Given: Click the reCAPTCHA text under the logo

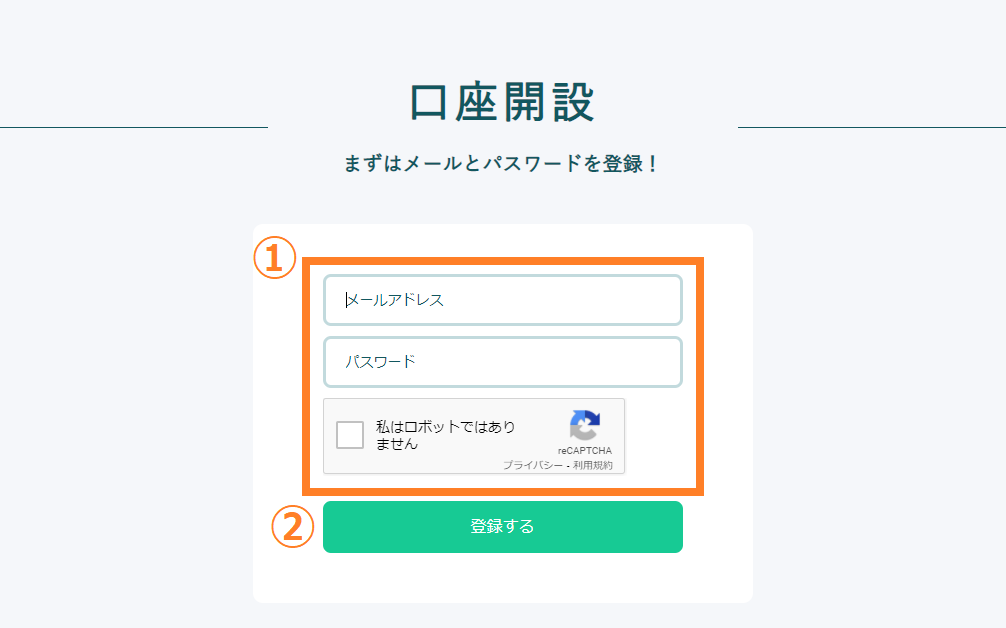Looking at the screenshot, I should 584,450.
